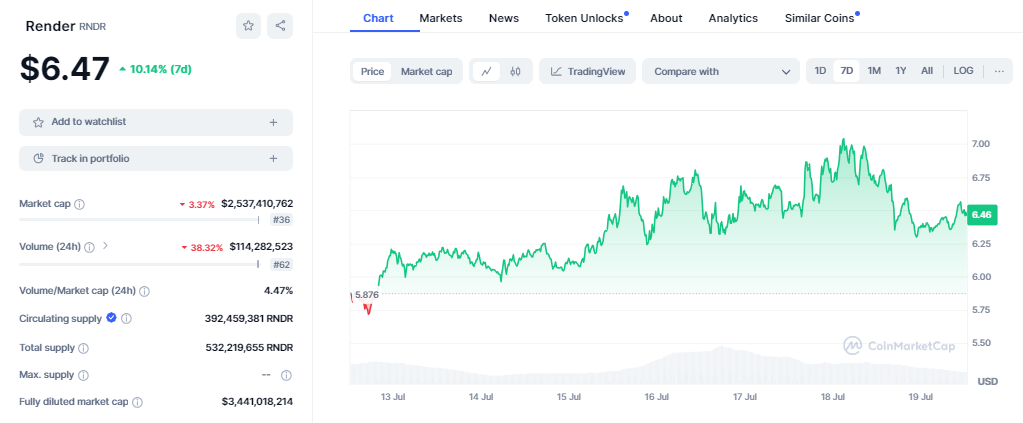Screen dimensions: 1023x423
Task: Click the plus icon on Track in portfolio
Action: point(273,159)
